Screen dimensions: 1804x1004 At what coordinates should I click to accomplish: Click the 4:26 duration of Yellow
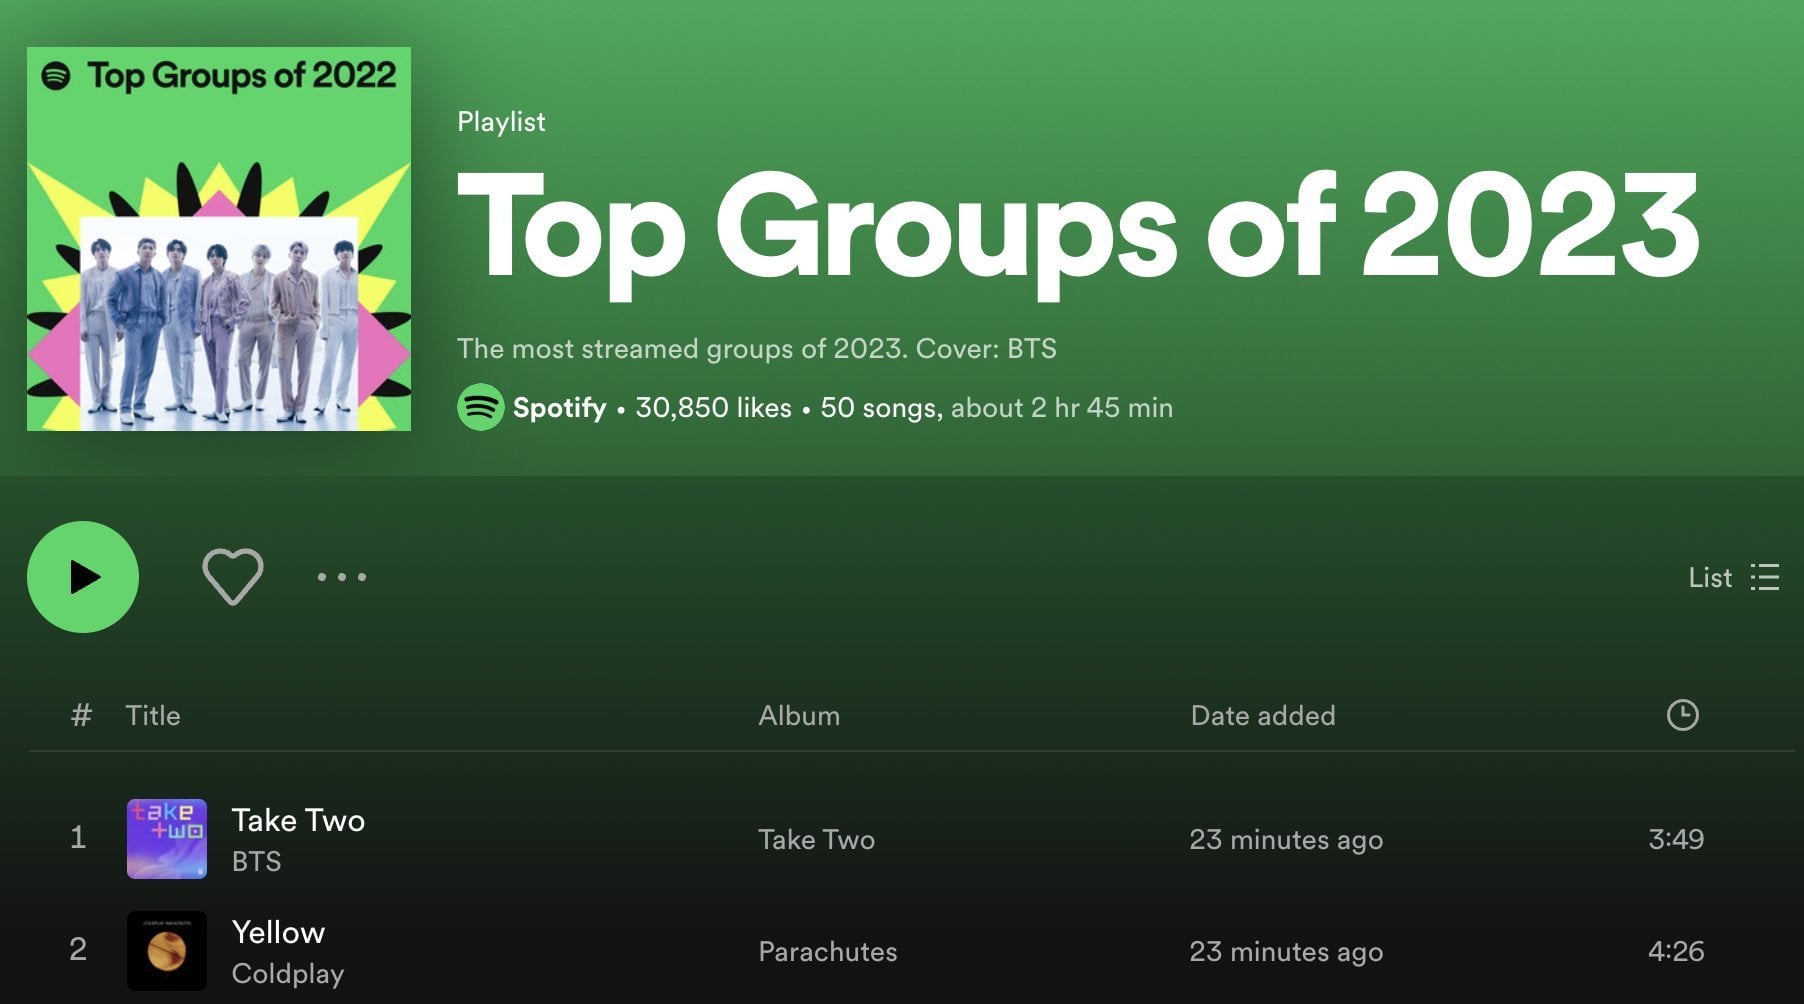click(x=1676, y=951)
